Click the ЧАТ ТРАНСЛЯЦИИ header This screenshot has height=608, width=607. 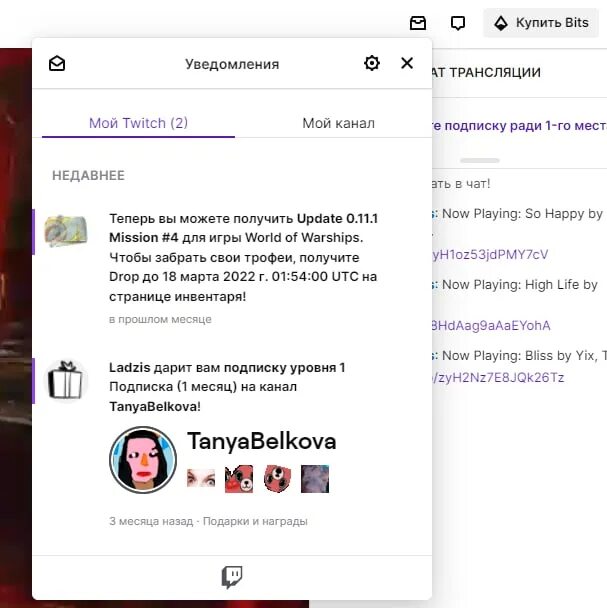coord(486,73)
